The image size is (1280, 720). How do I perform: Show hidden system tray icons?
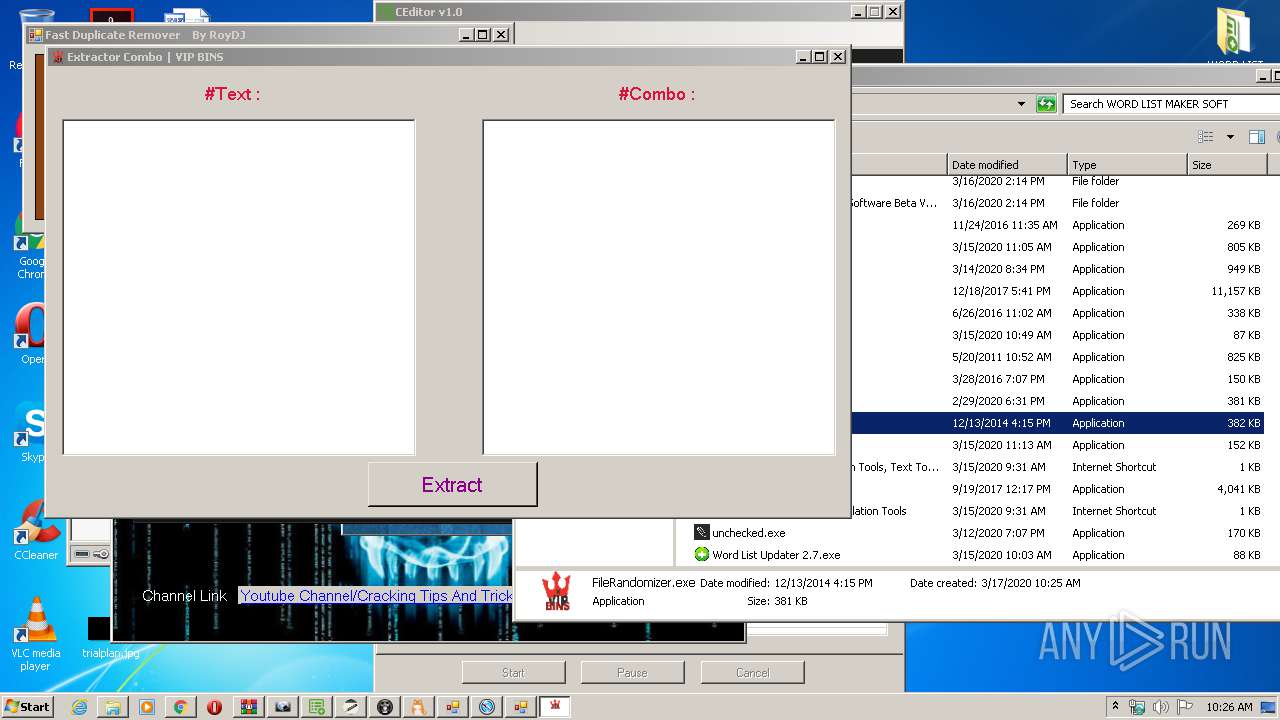[1116, 707]
